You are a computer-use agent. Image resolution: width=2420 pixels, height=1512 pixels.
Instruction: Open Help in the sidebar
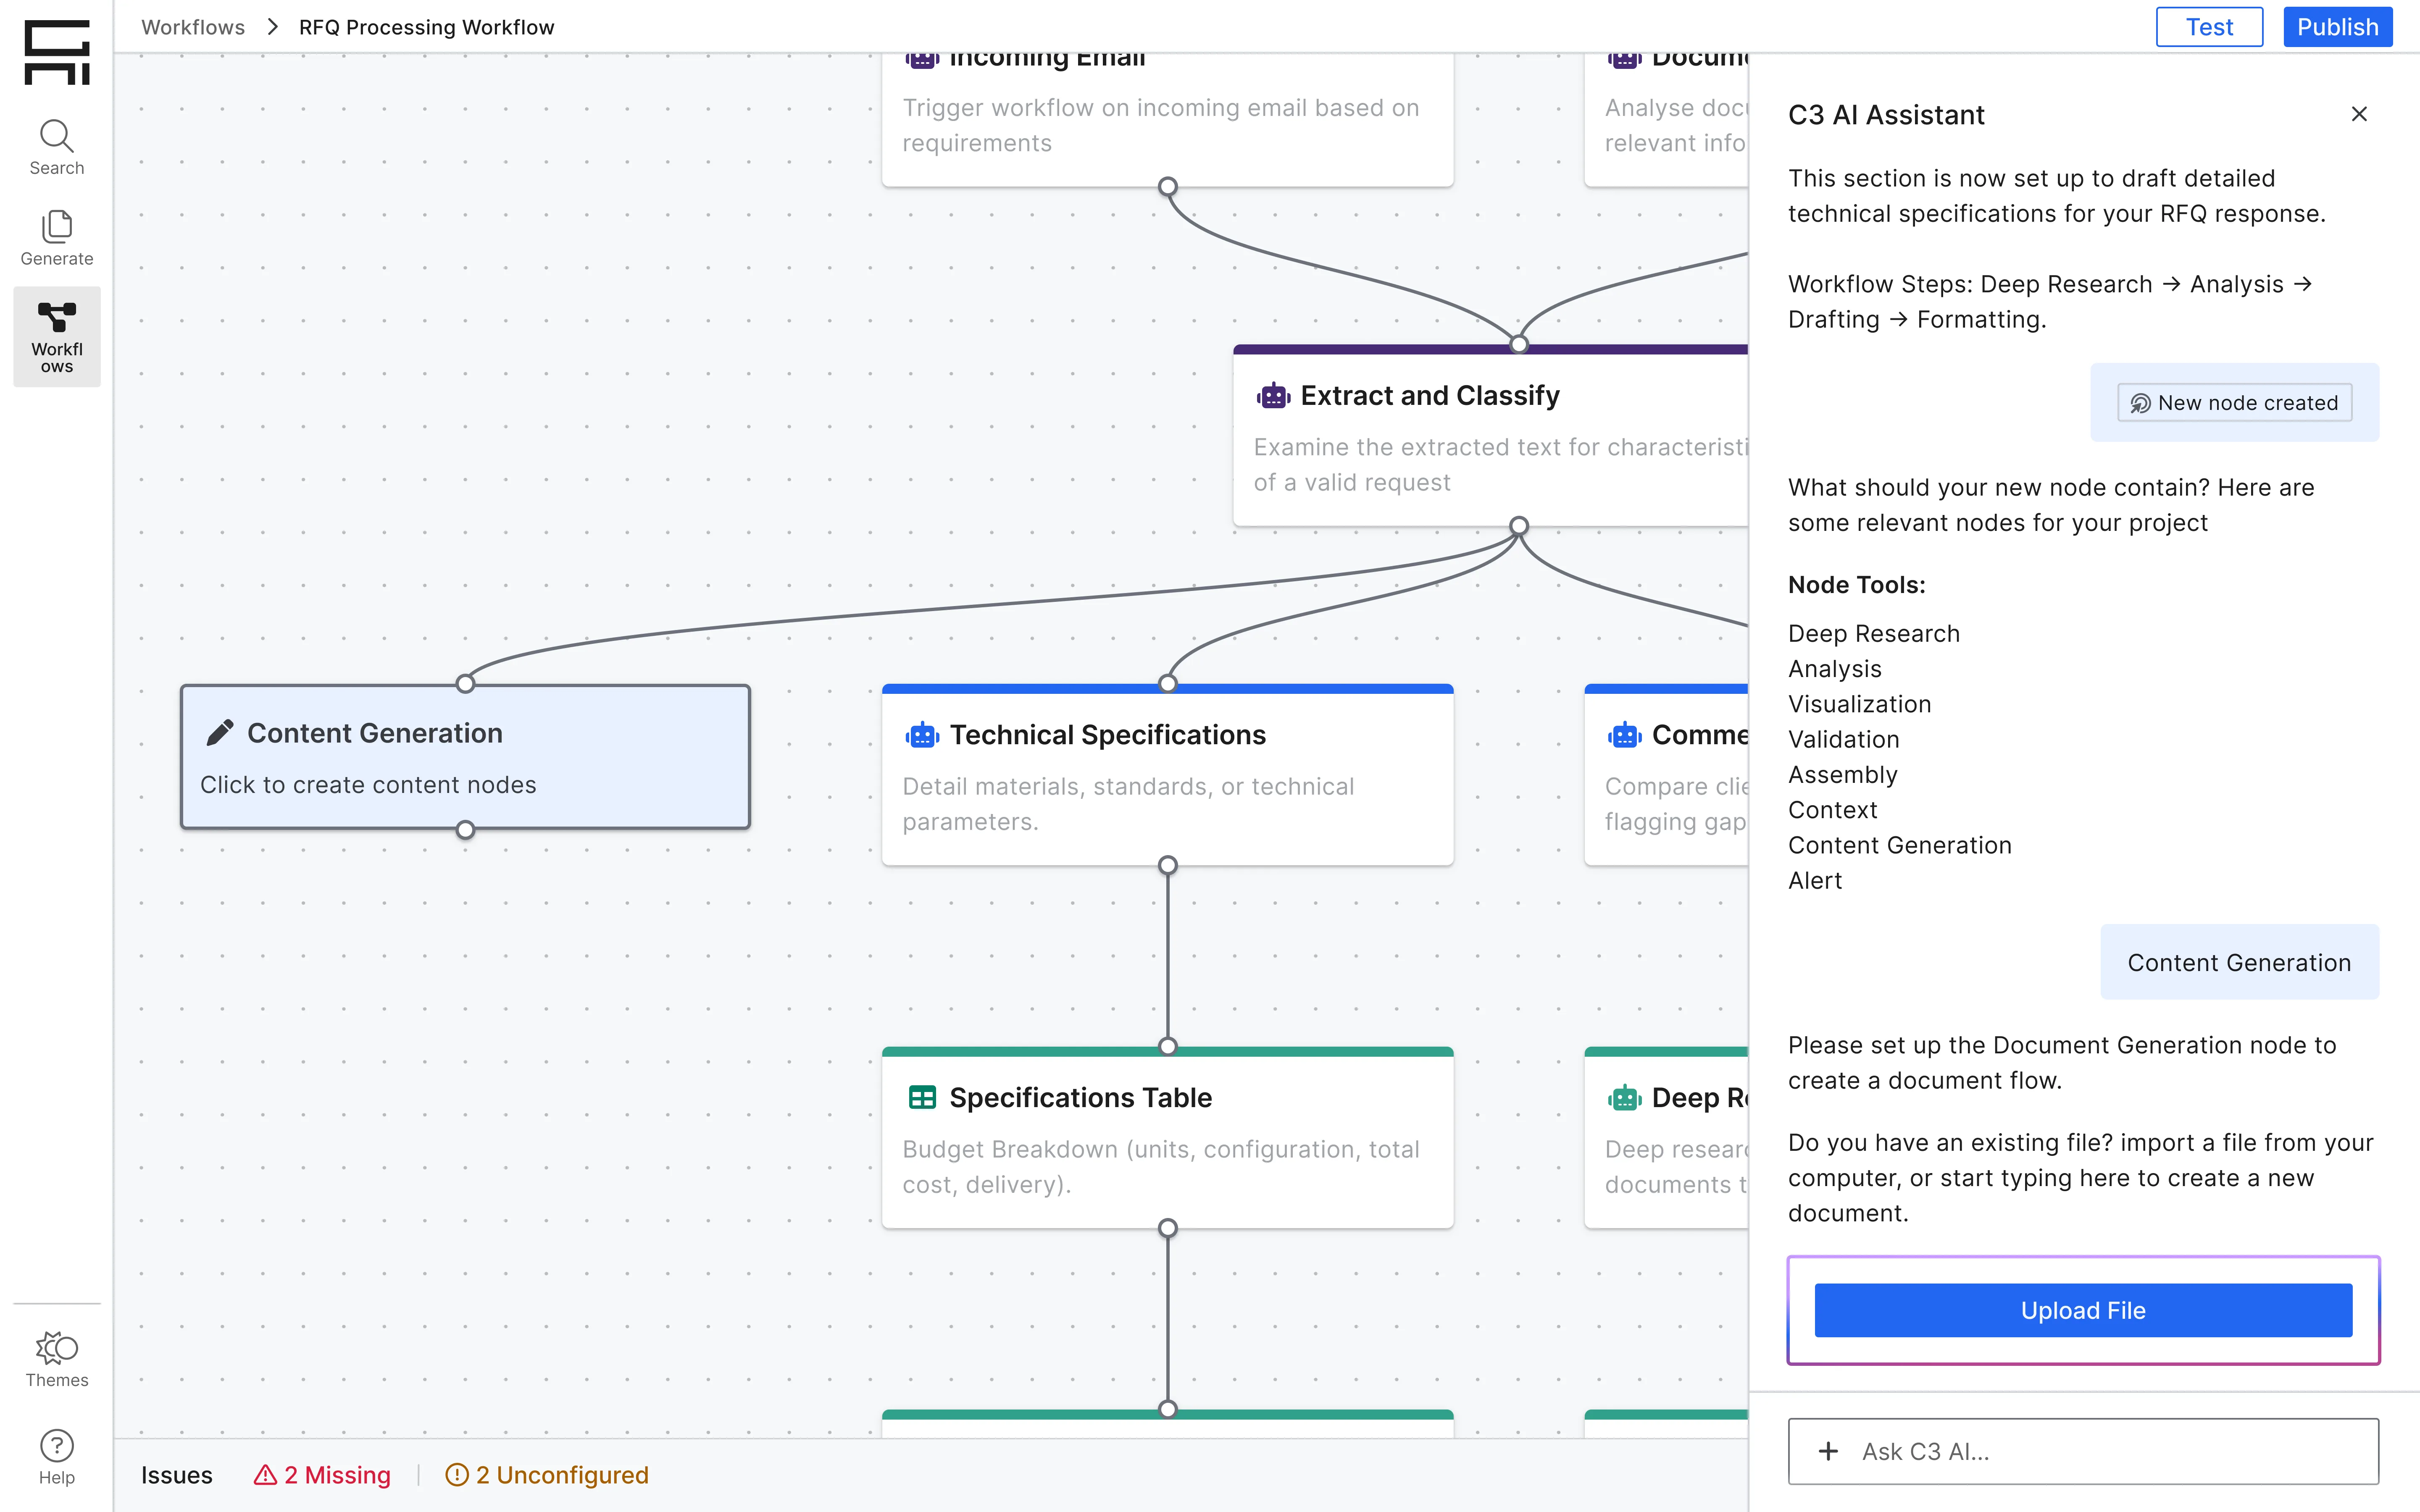(57, 1457)
